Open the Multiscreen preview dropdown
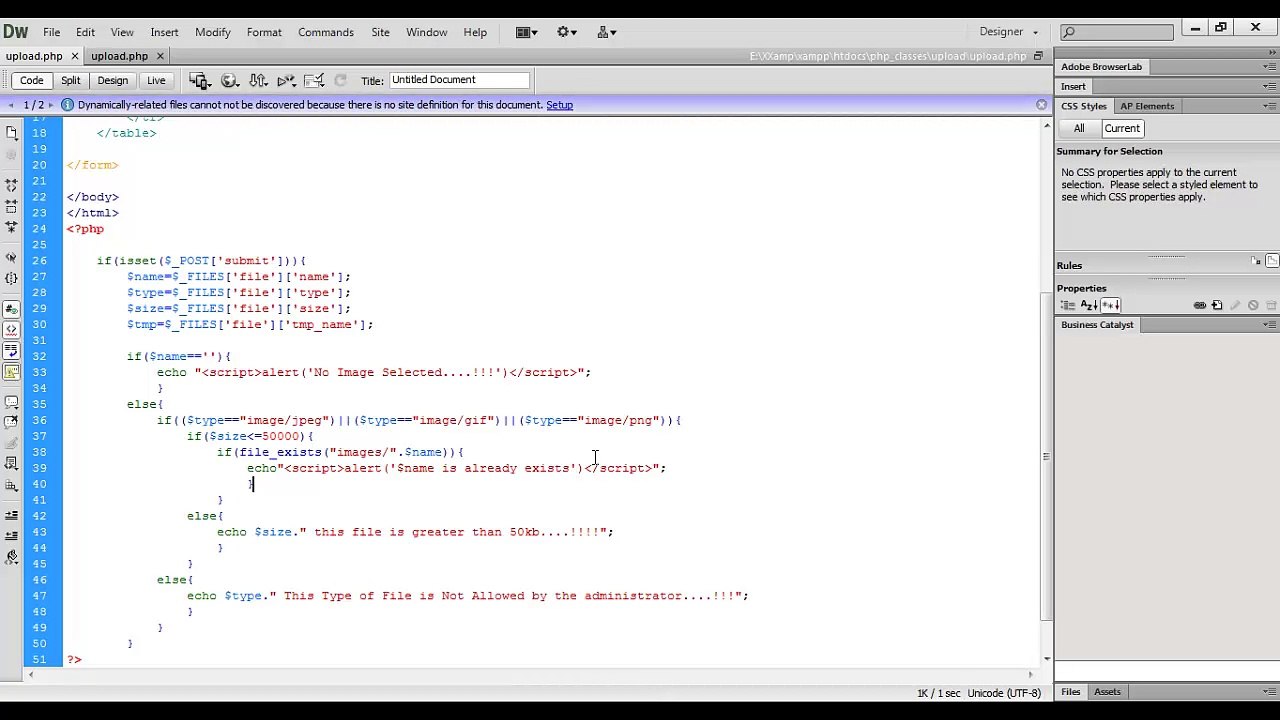 [199, 80]
